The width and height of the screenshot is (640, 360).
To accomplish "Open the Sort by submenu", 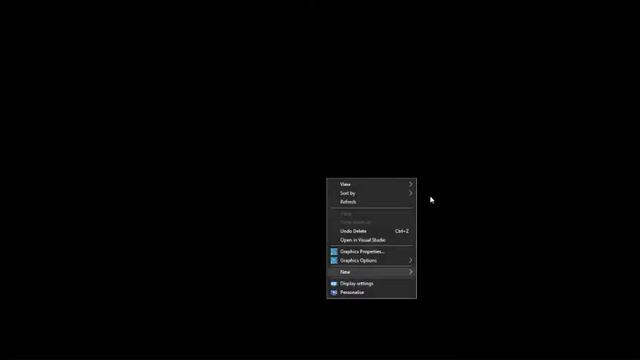I will (371, 193).
